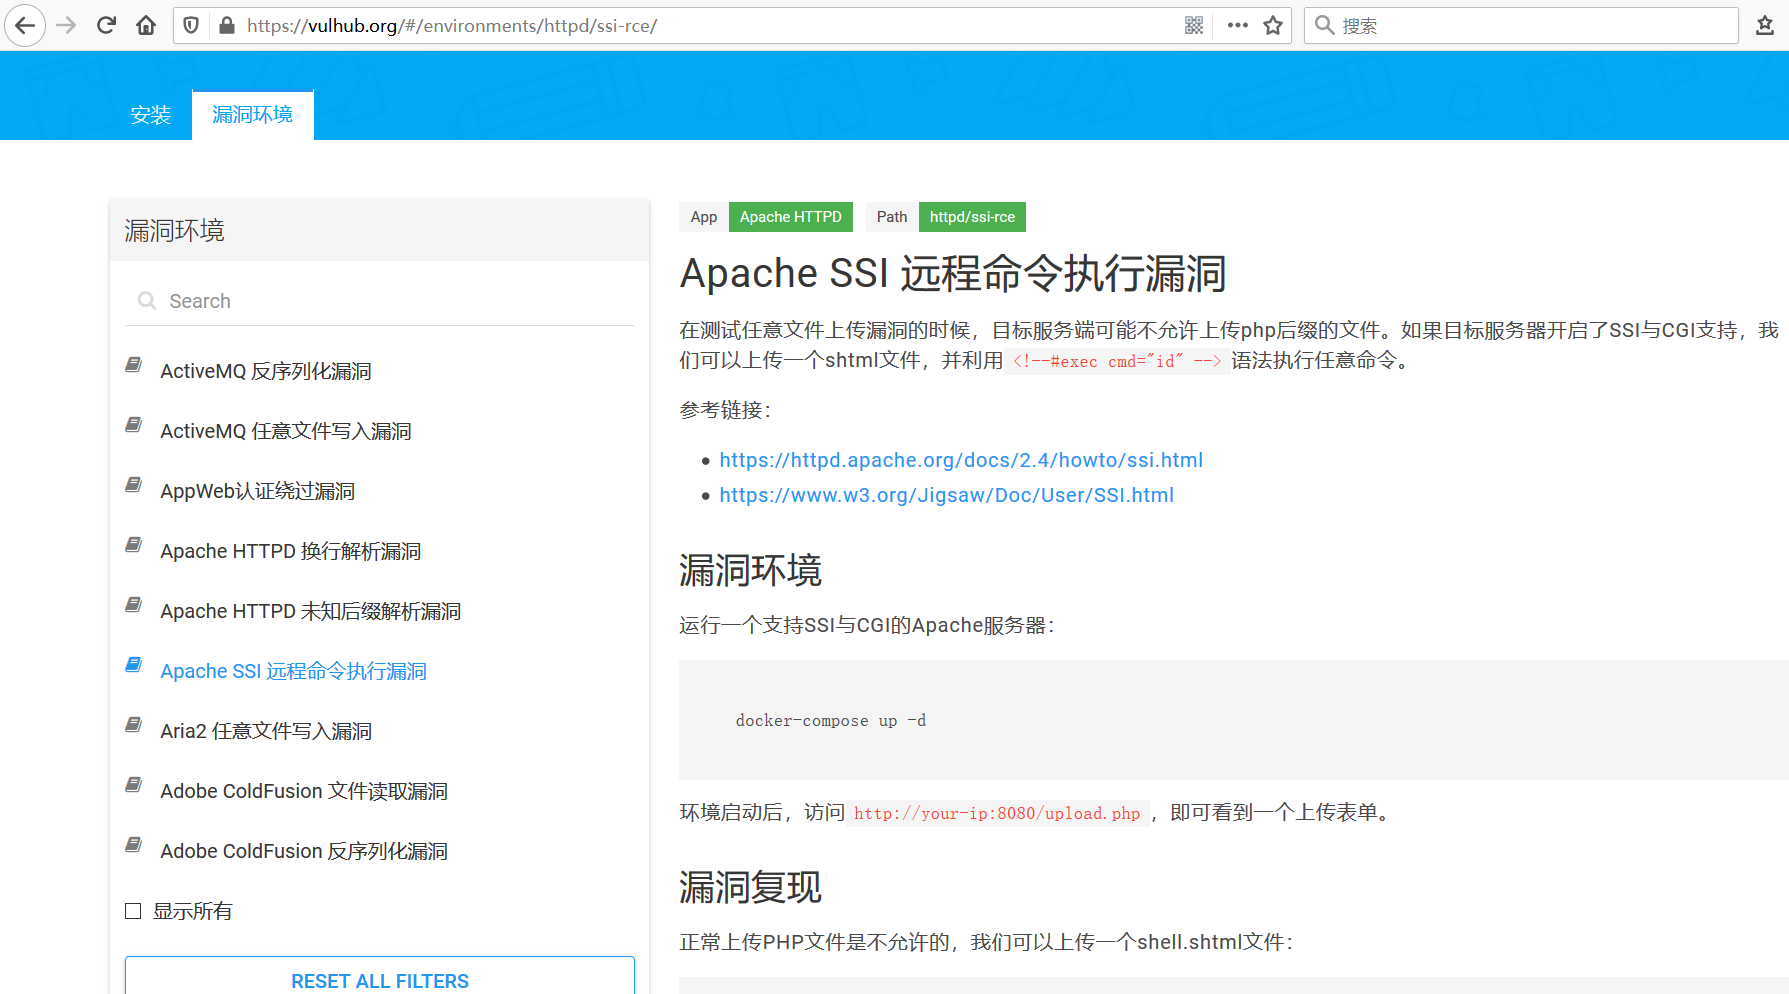This screenshot has width=1789, height=994.
Task: Click the <!--#exec cmd="id" --> inline code
Action: tap(1117, 361)
